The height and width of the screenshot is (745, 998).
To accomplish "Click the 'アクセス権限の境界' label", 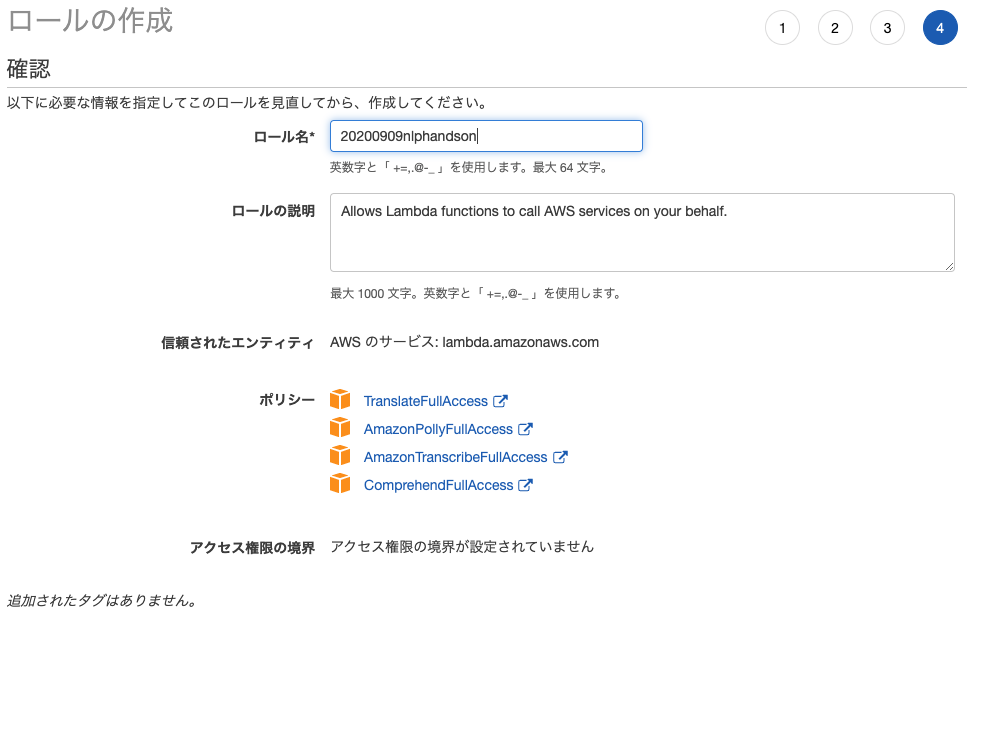I will tap(252, 548).
